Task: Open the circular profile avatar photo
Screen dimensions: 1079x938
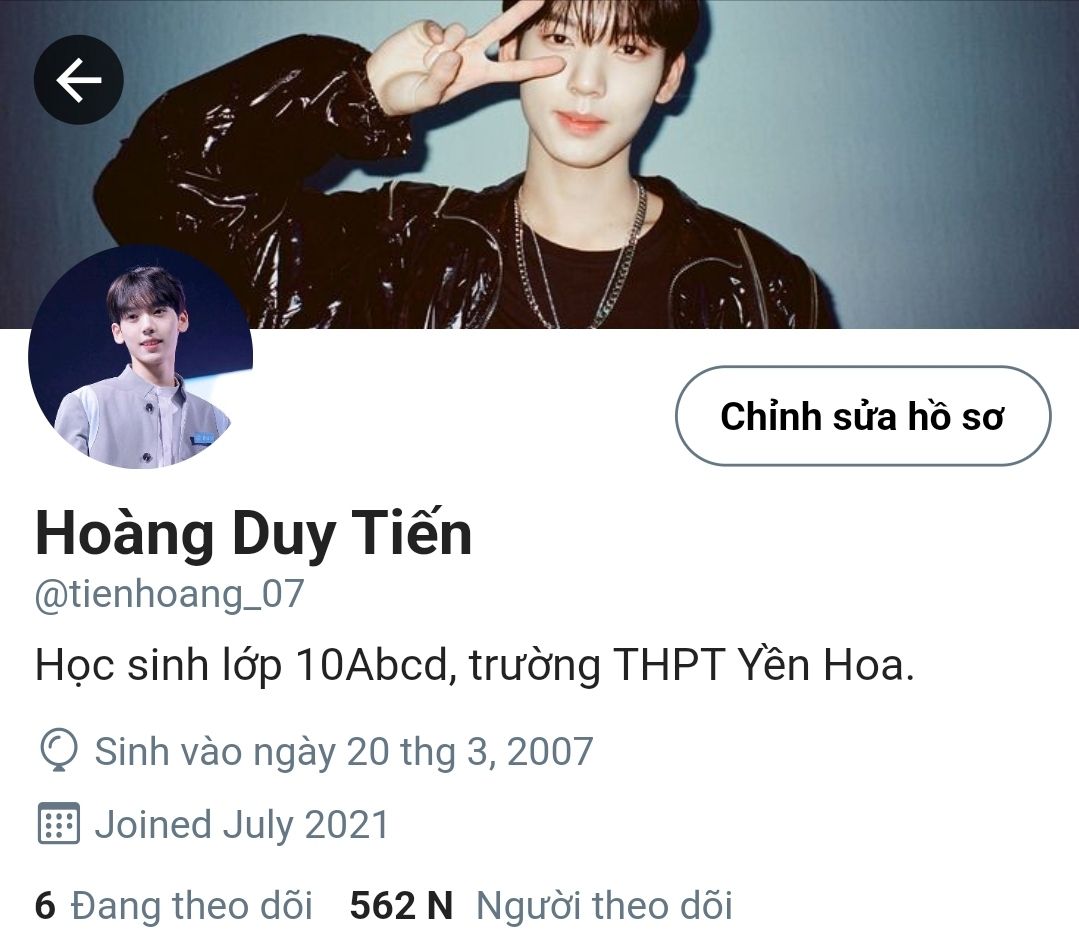Action: pos(140,356)
